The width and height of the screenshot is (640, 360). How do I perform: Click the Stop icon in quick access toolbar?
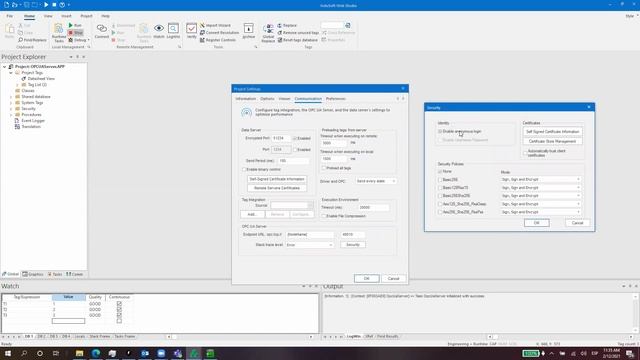click(54, 5)
